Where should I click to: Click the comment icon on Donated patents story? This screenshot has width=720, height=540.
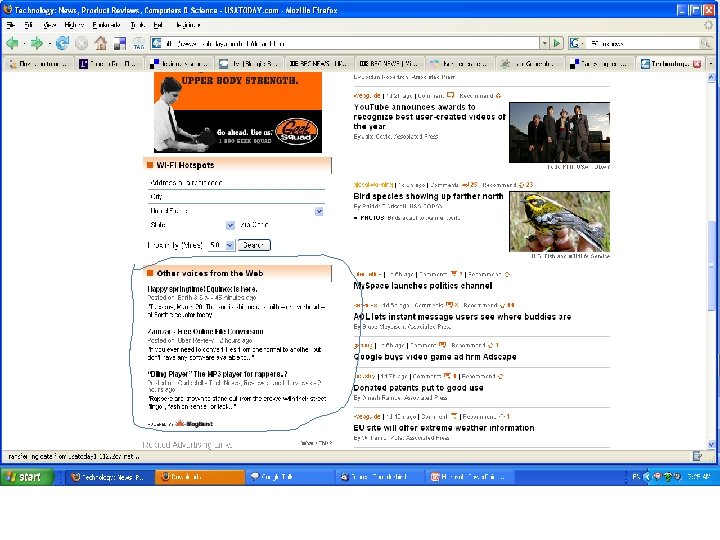(x=447, y=376)
